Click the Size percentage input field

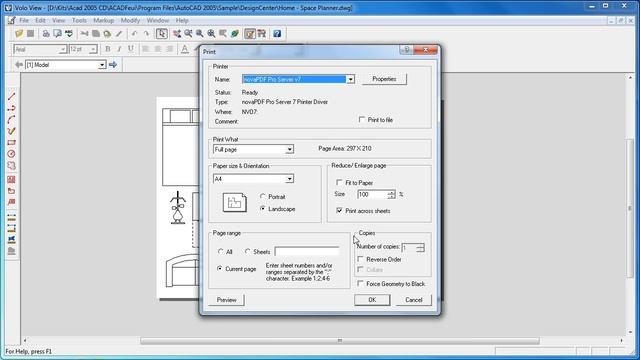[372, 194]
